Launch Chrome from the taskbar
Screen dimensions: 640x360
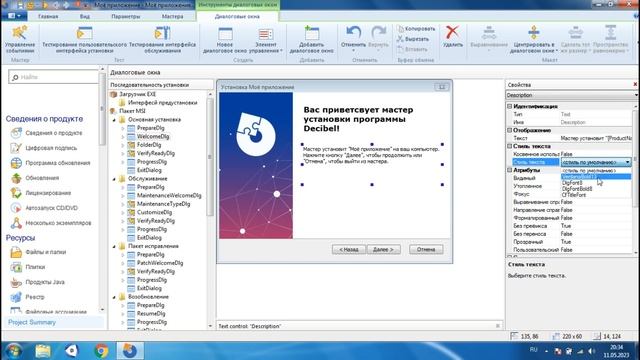pyautogui.click(x=101, y=351)
